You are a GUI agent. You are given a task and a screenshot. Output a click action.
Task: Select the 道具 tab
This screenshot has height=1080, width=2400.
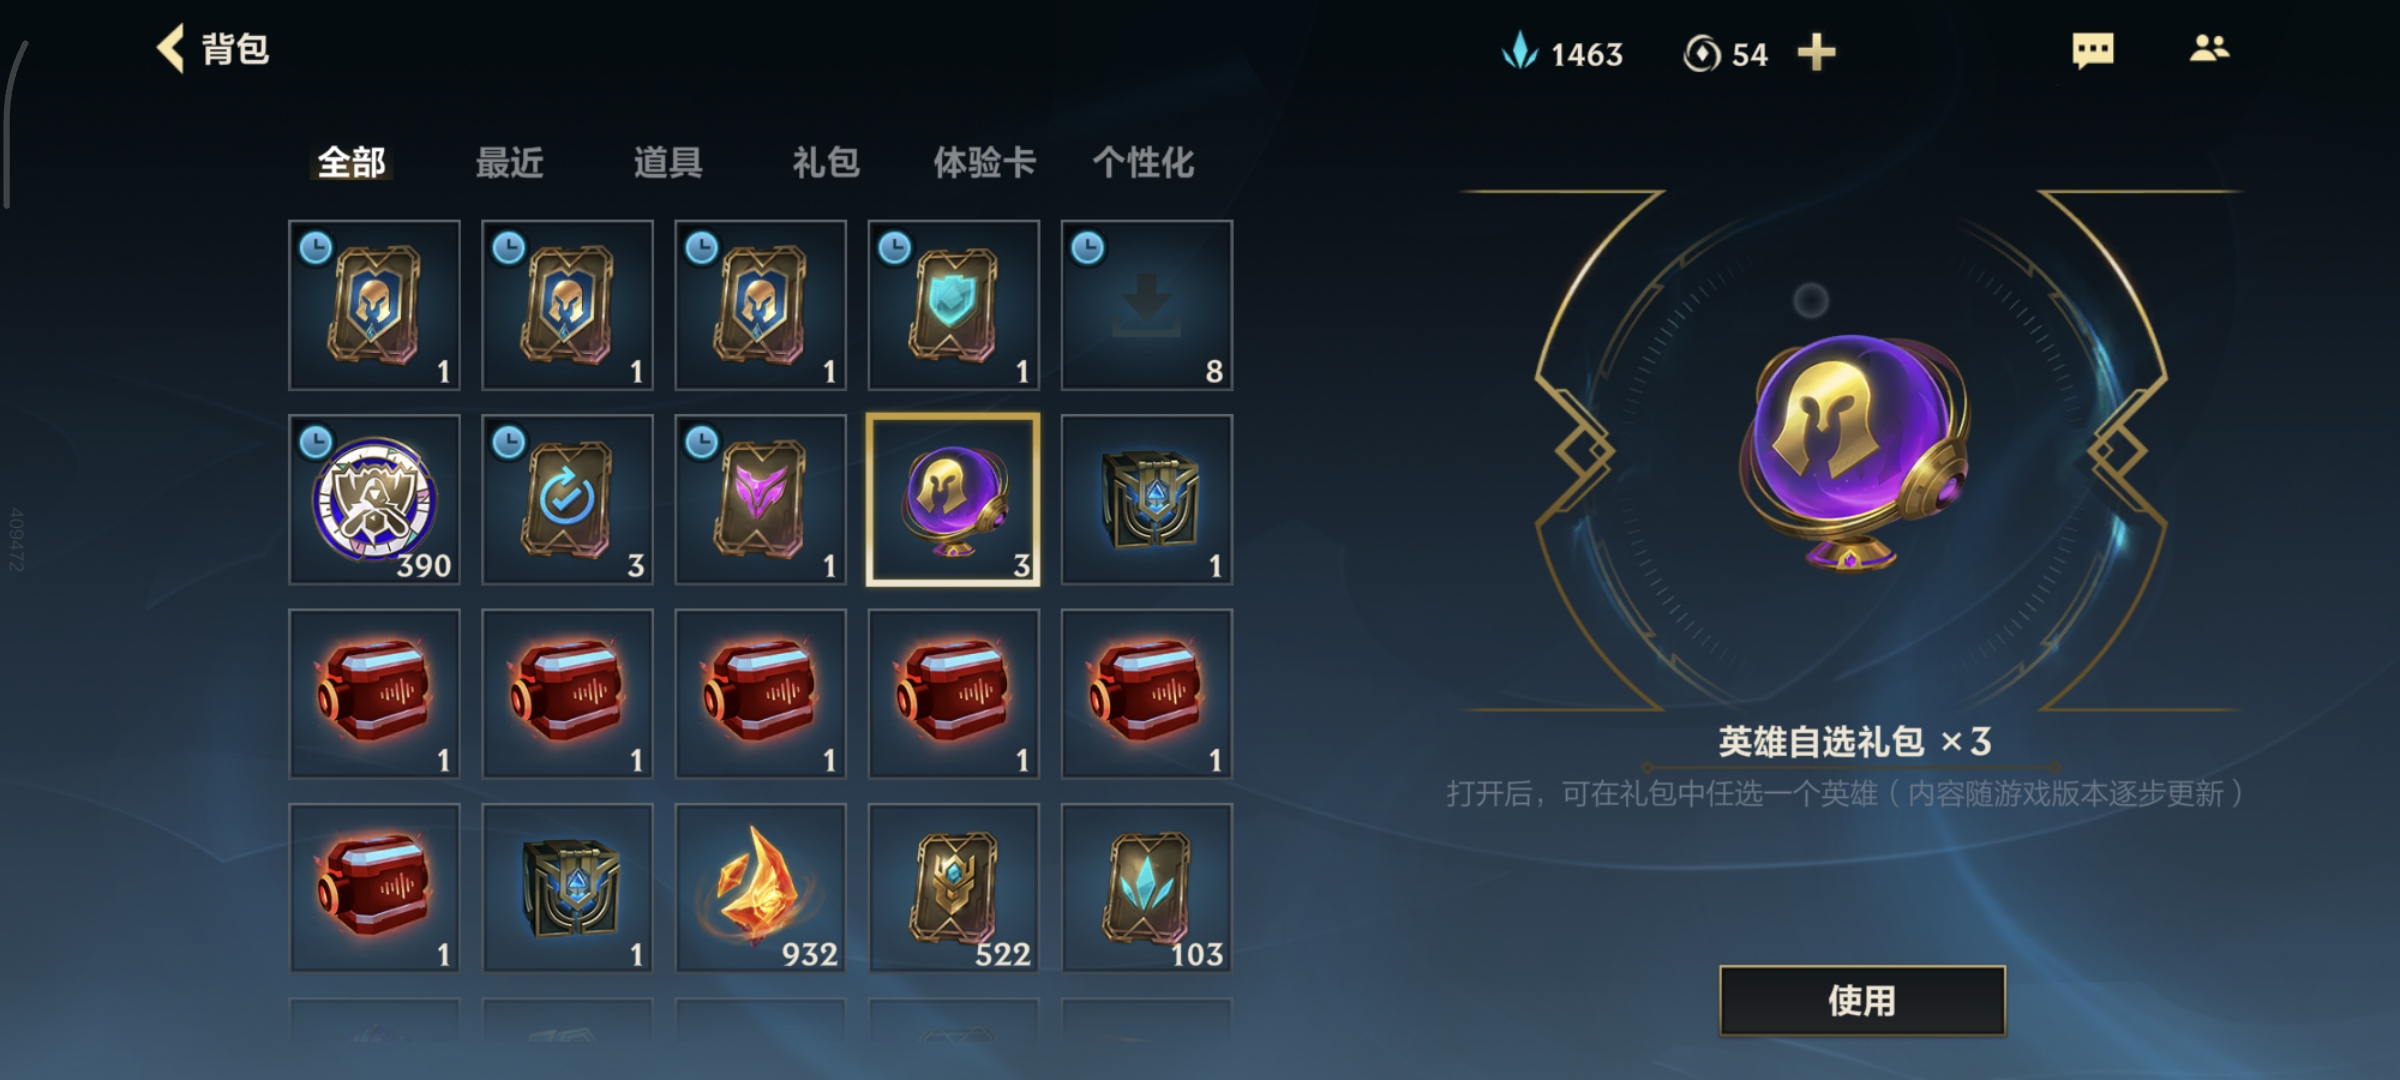click(667, 162)
